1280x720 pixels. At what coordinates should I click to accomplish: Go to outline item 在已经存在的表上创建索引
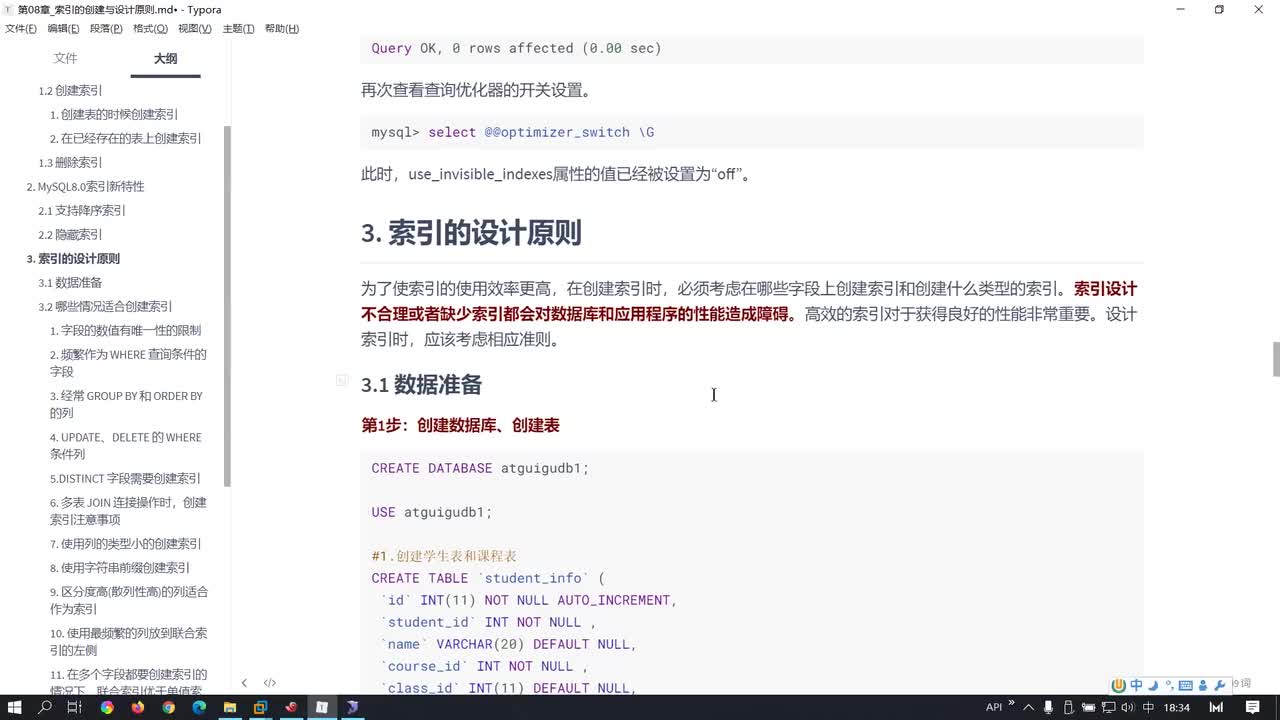click(x=126, y=138)
